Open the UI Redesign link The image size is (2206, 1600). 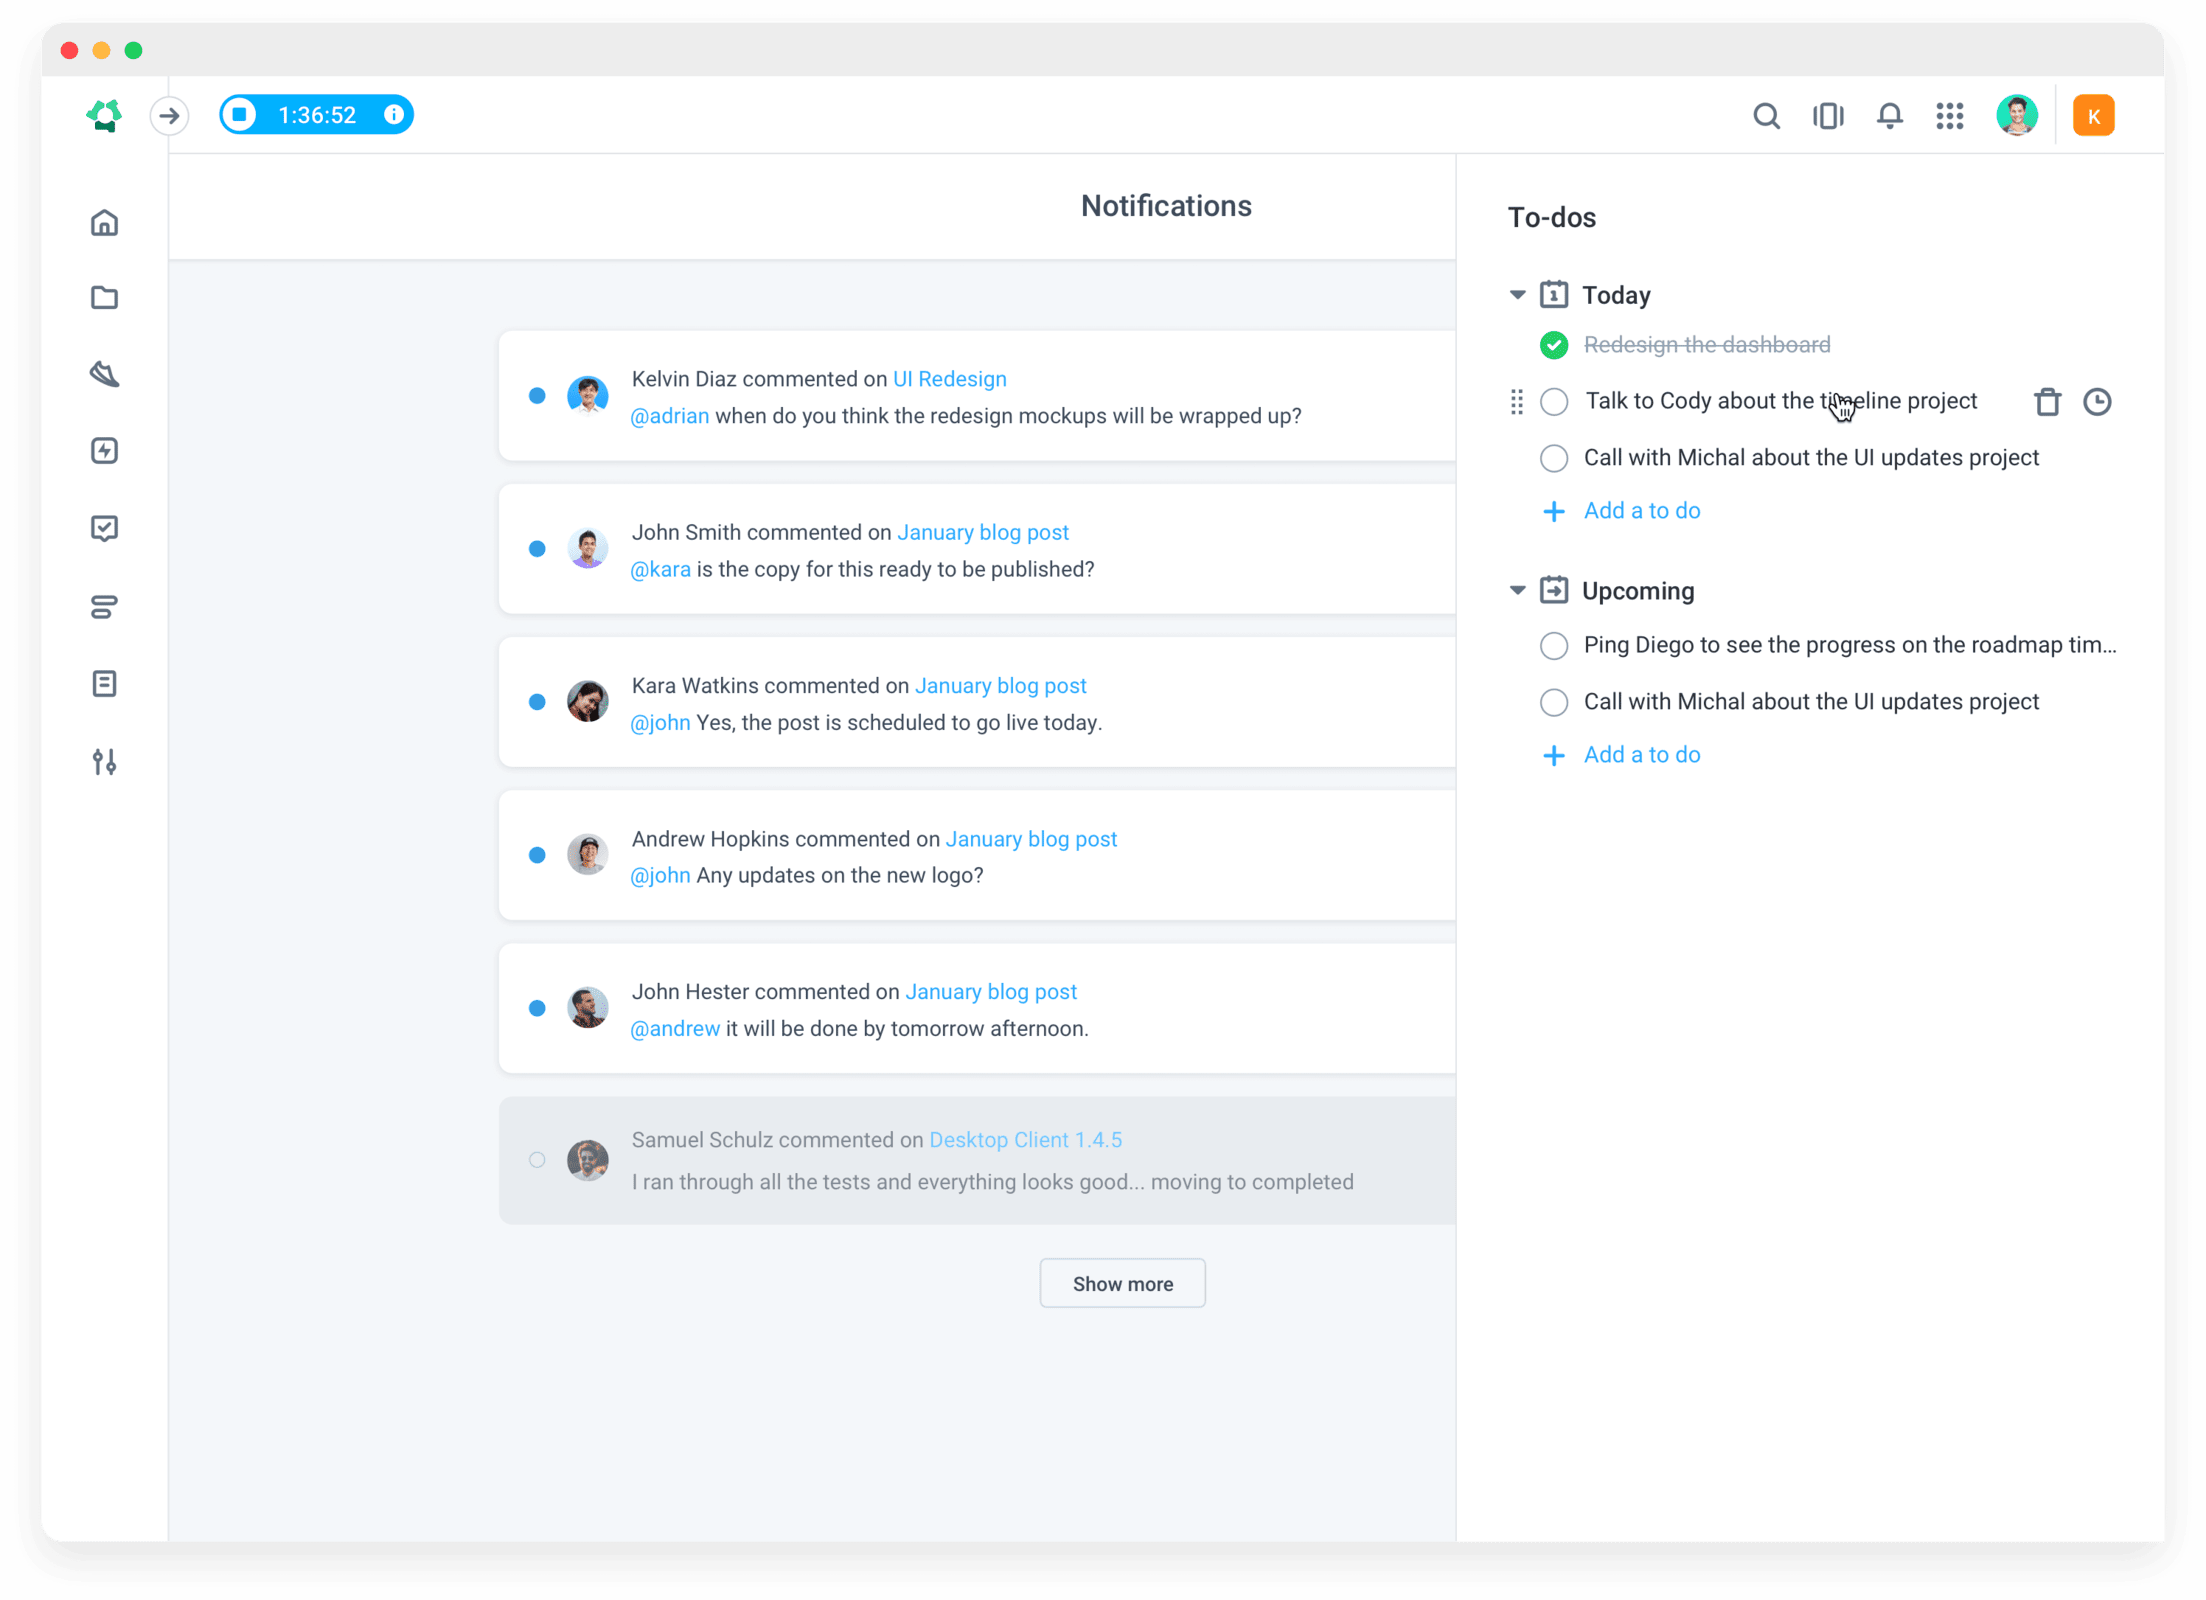(x=949, y=379)
